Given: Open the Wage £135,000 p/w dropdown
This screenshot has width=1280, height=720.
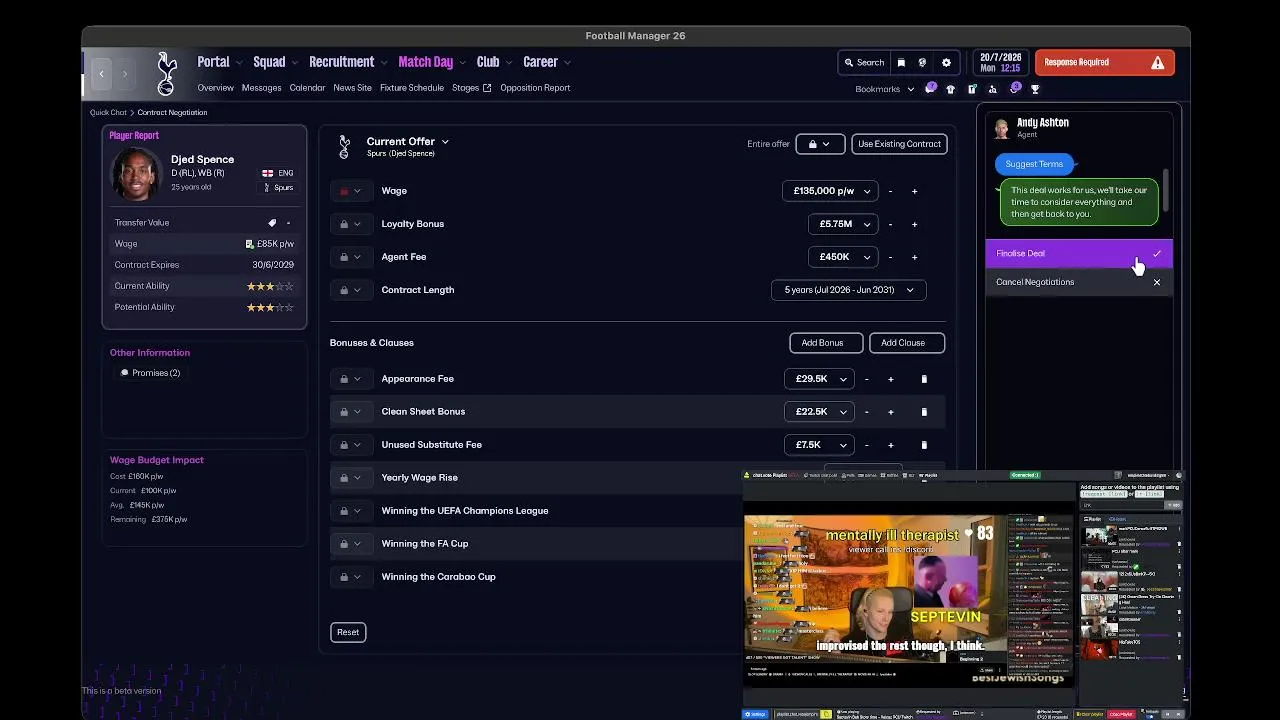Looking at the screenshot, I should pyautogui.click(x=830, y=191).
